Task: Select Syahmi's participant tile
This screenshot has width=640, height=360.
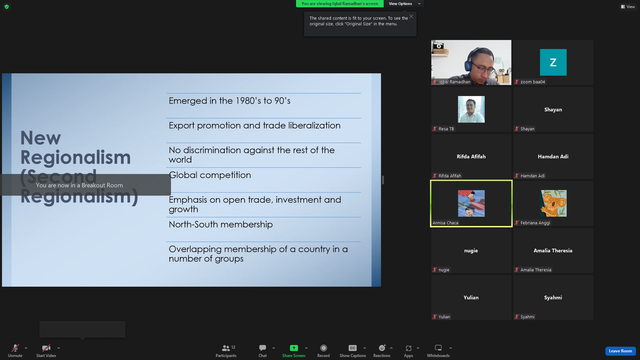Action: click(553, 297)
